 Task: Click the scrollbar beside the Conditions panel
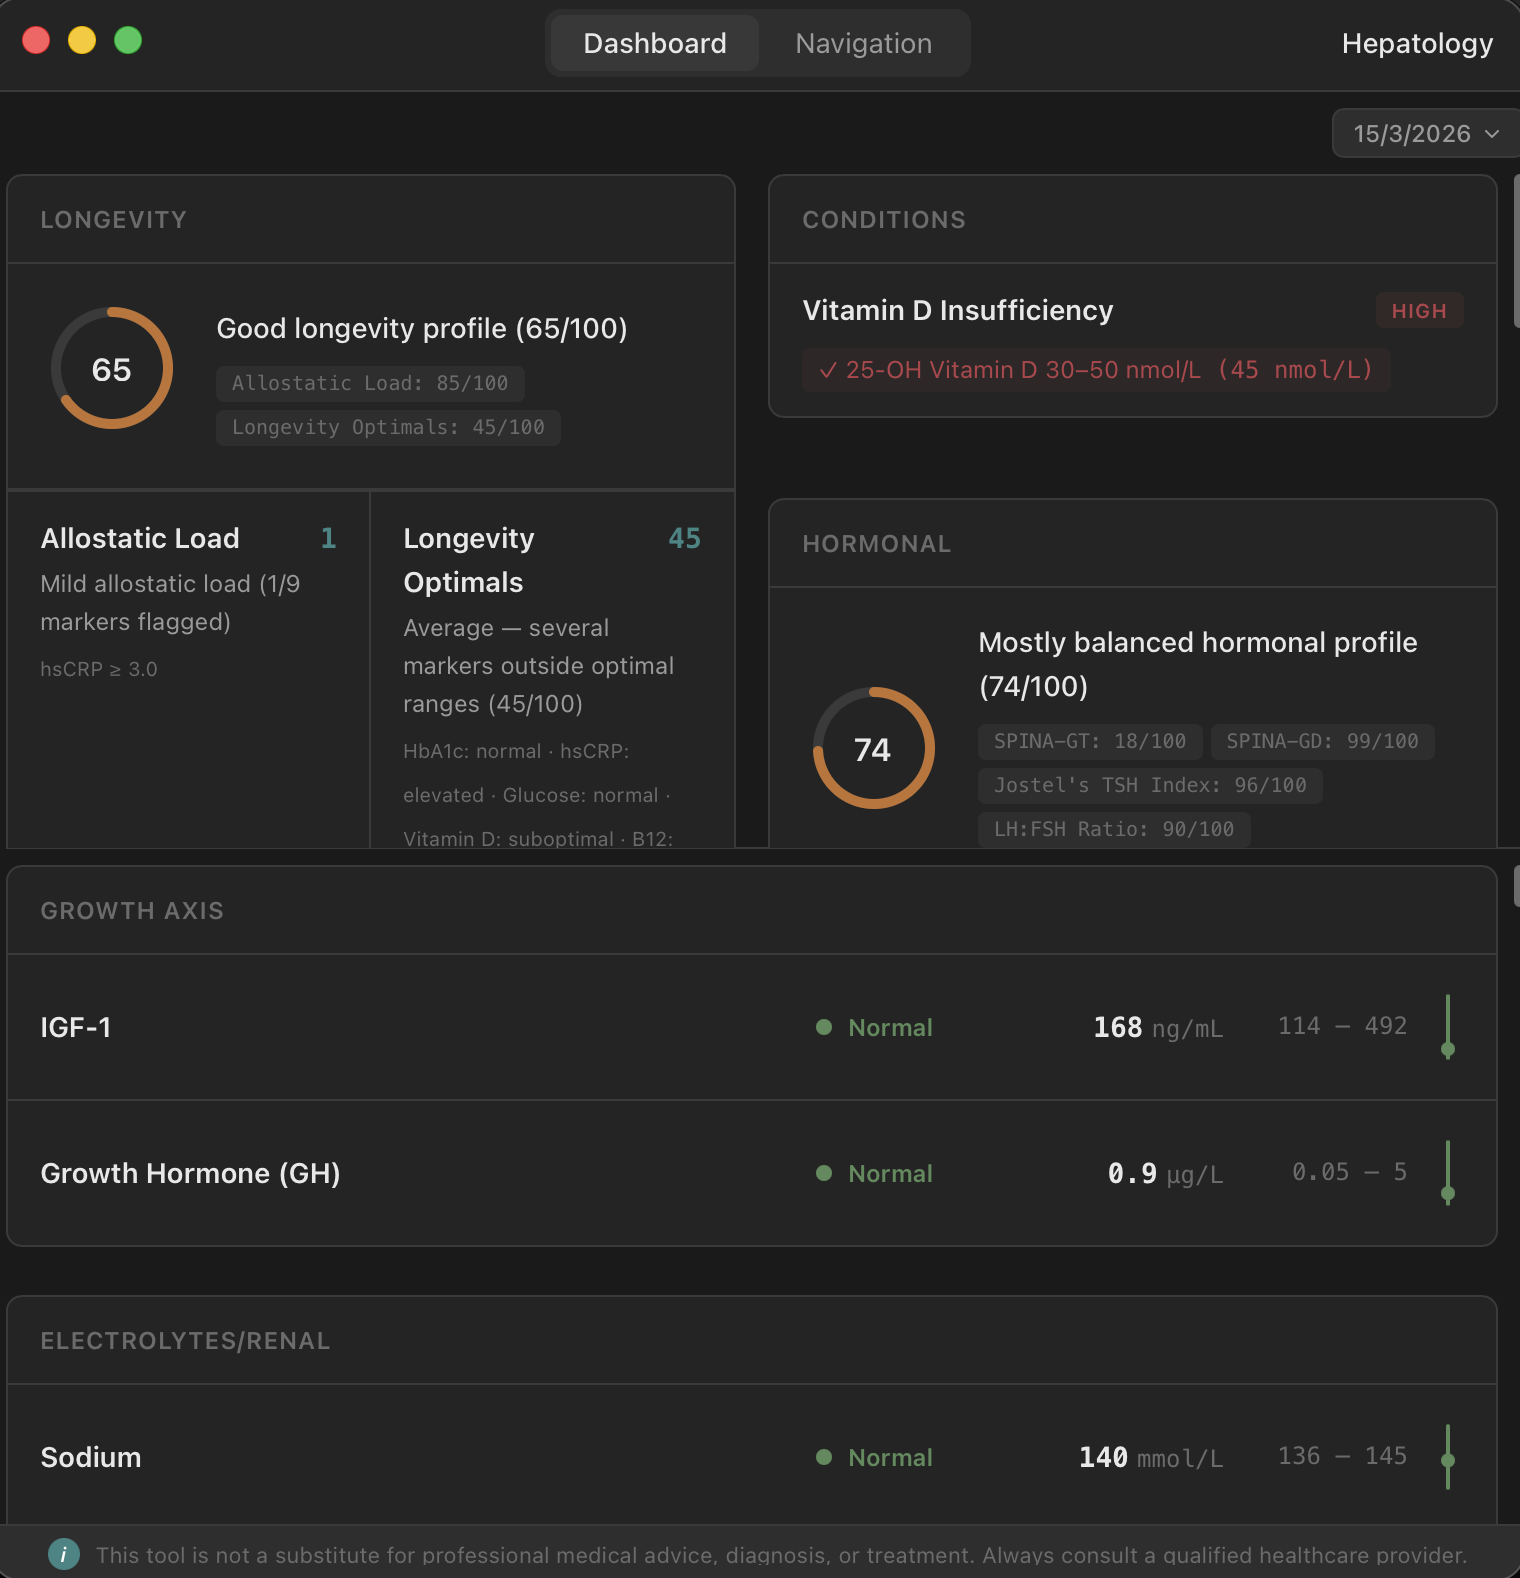[1516, 251]
